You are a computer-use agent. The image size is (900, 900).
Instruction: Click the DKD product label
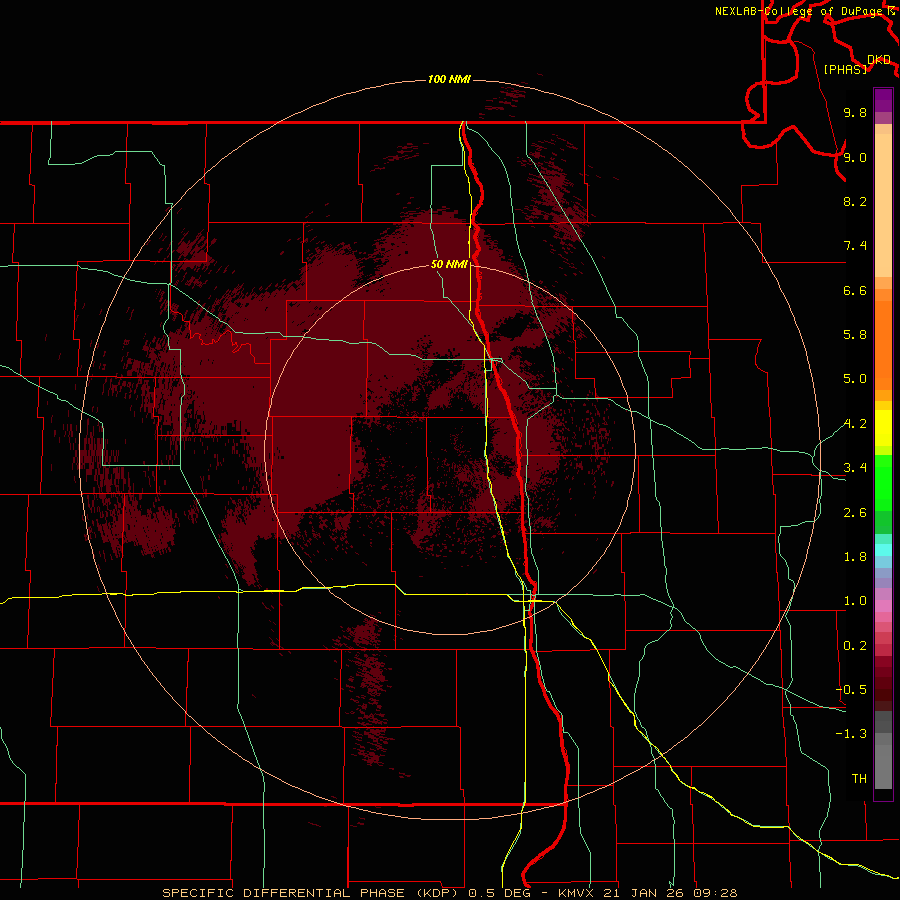tap(878, 60)
